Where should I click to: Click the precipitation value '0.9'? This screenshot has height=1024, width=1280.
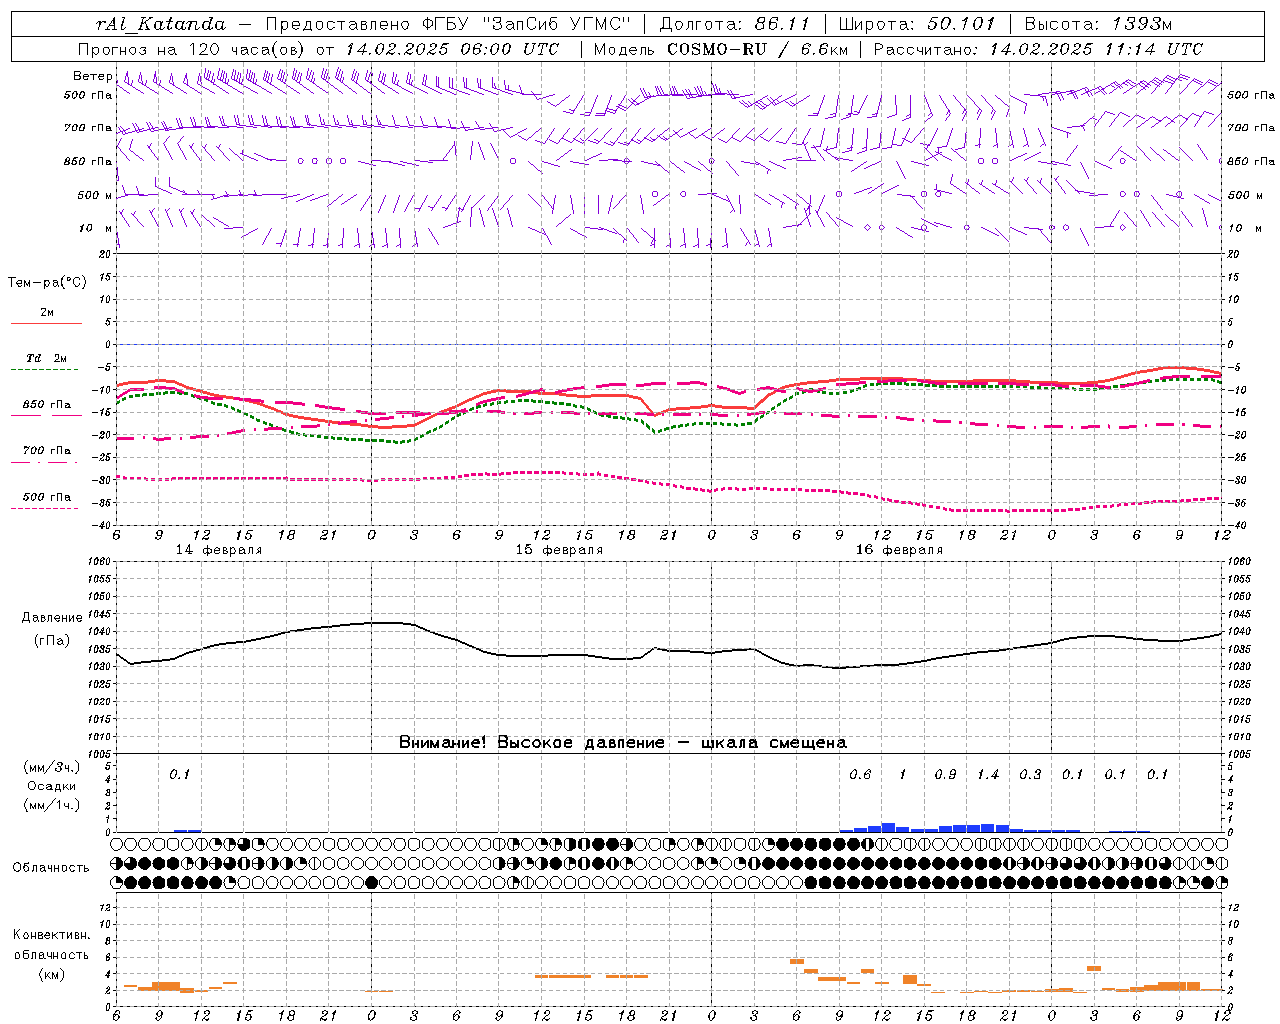click(x=945, y=775)
